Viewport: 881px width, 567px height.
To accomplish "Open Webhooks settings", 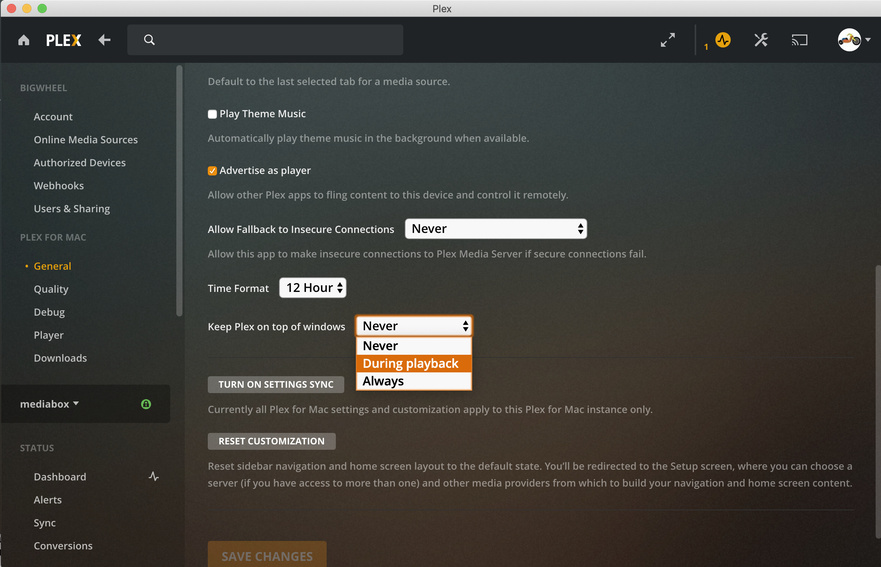I will click(x=58, y=186).
